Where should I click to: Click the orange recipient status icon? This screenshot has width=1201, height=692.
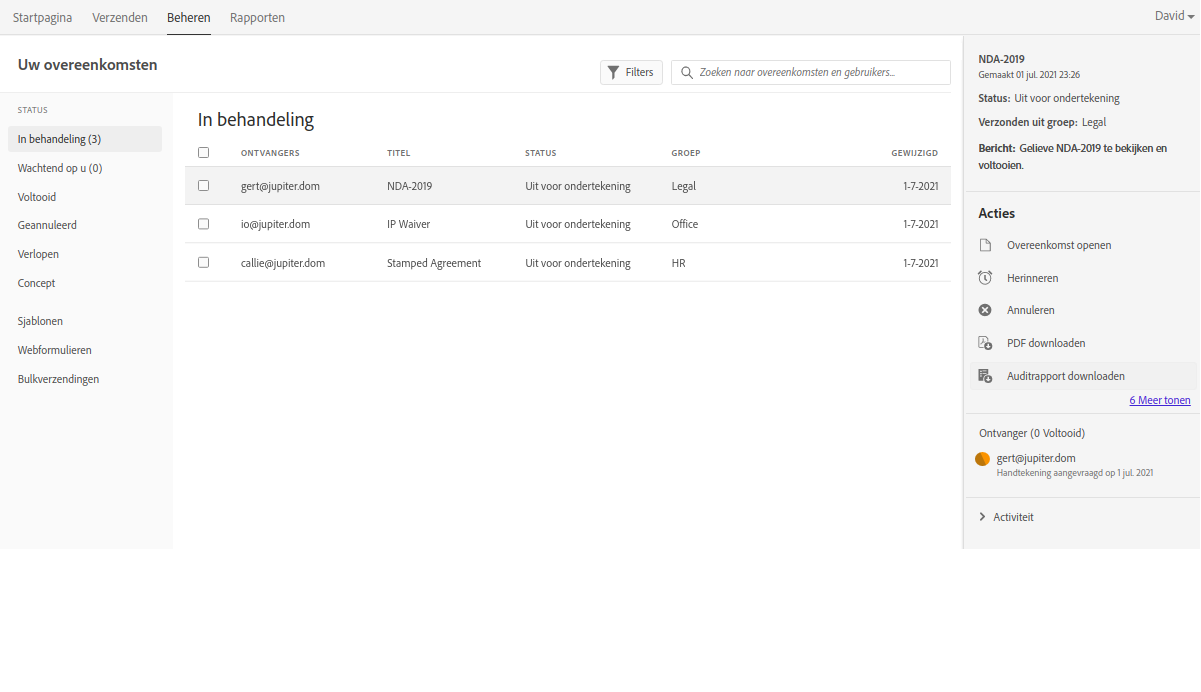tap(982, 459)
